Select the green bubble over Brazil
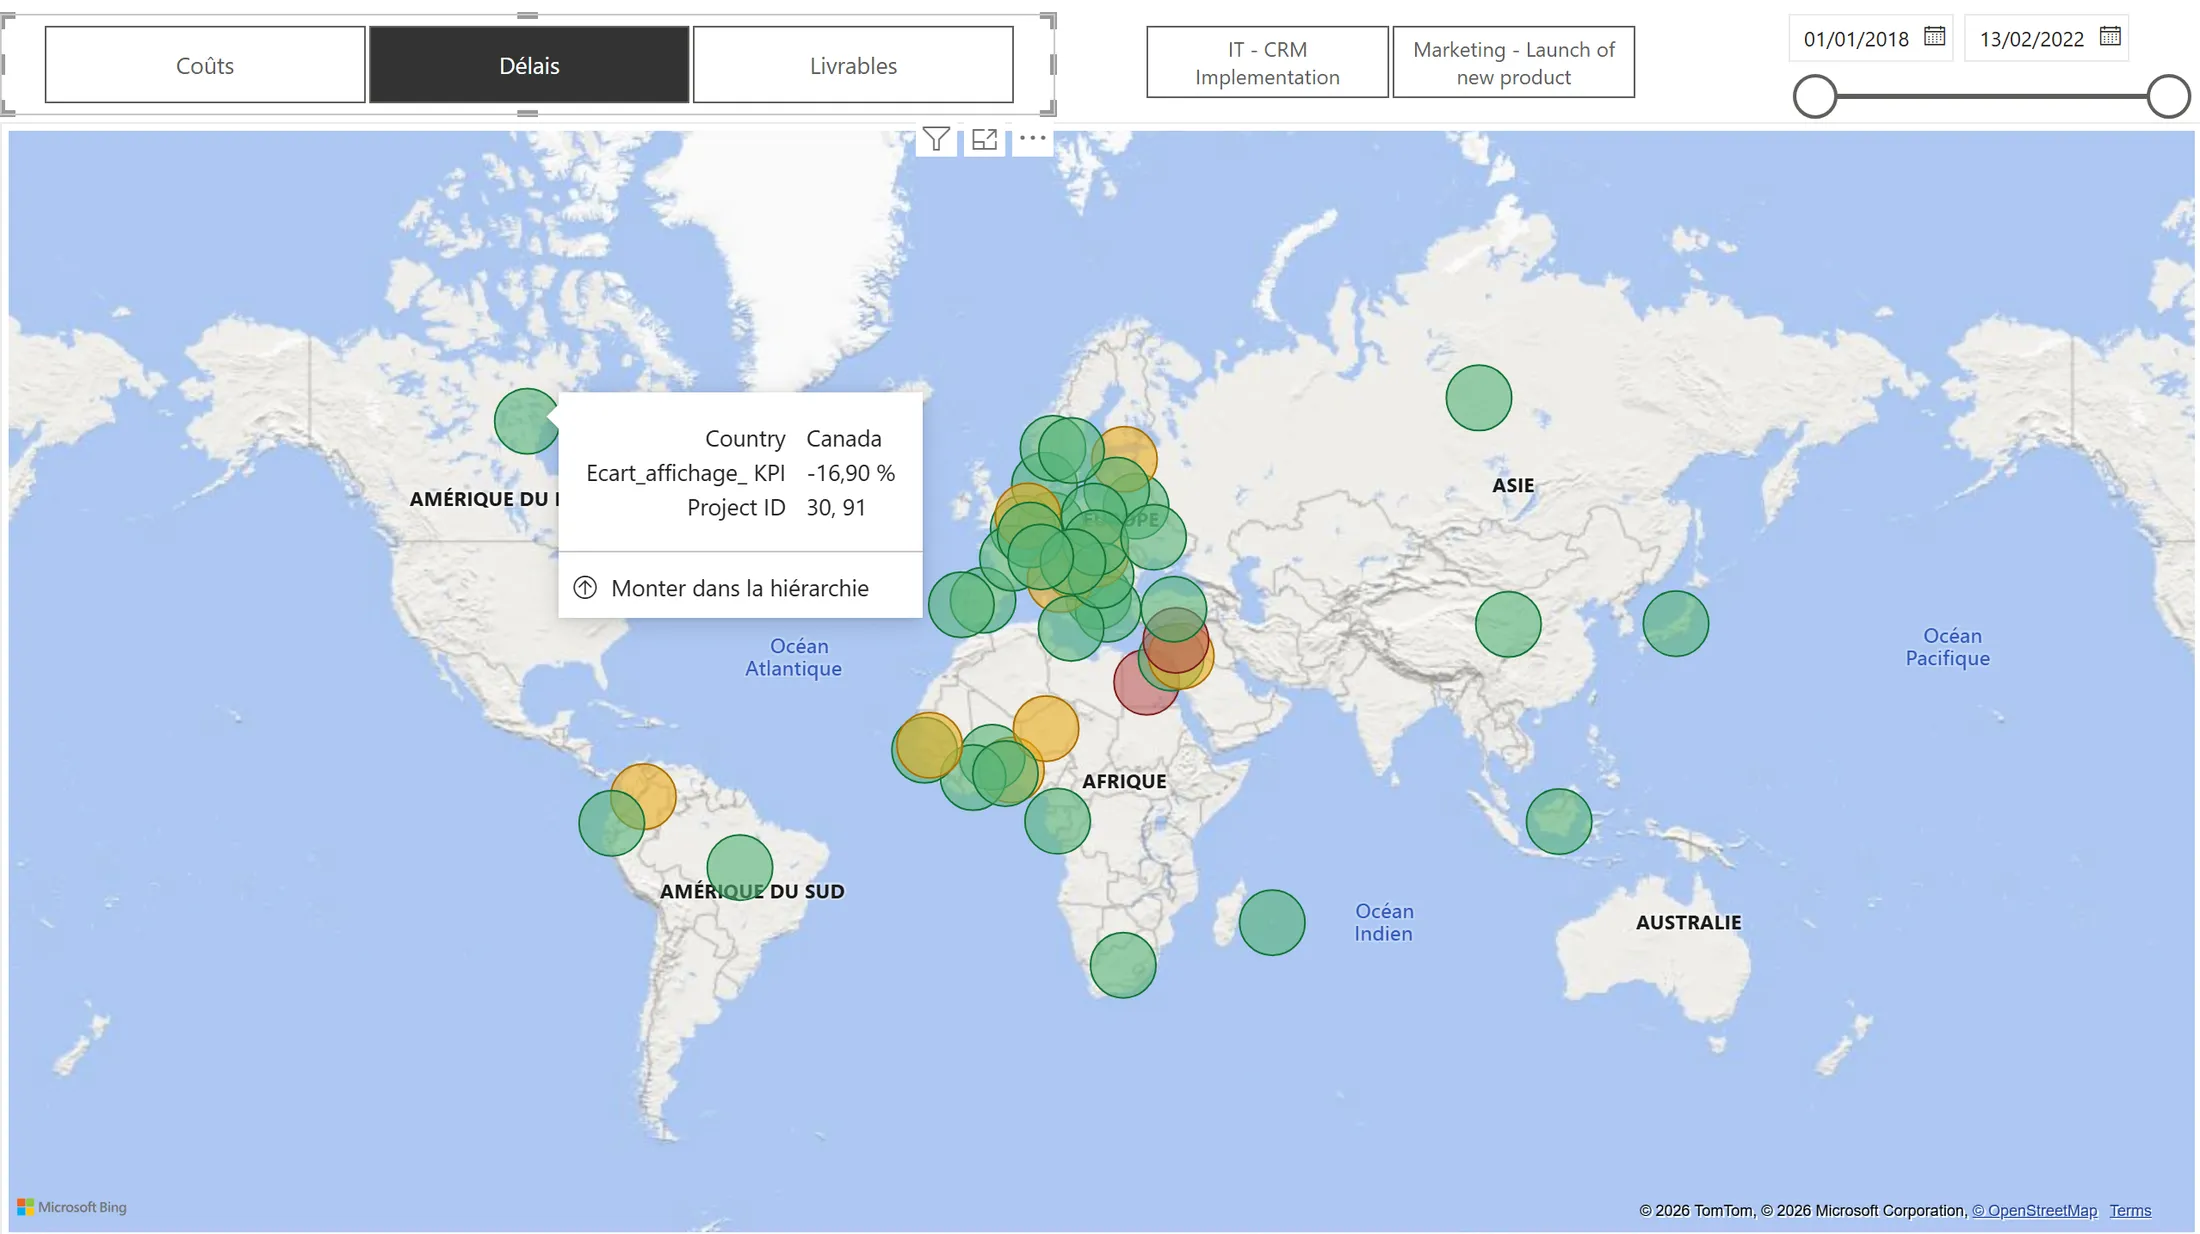Screen dimensions: 2200x1234 [x=739, y=867]
